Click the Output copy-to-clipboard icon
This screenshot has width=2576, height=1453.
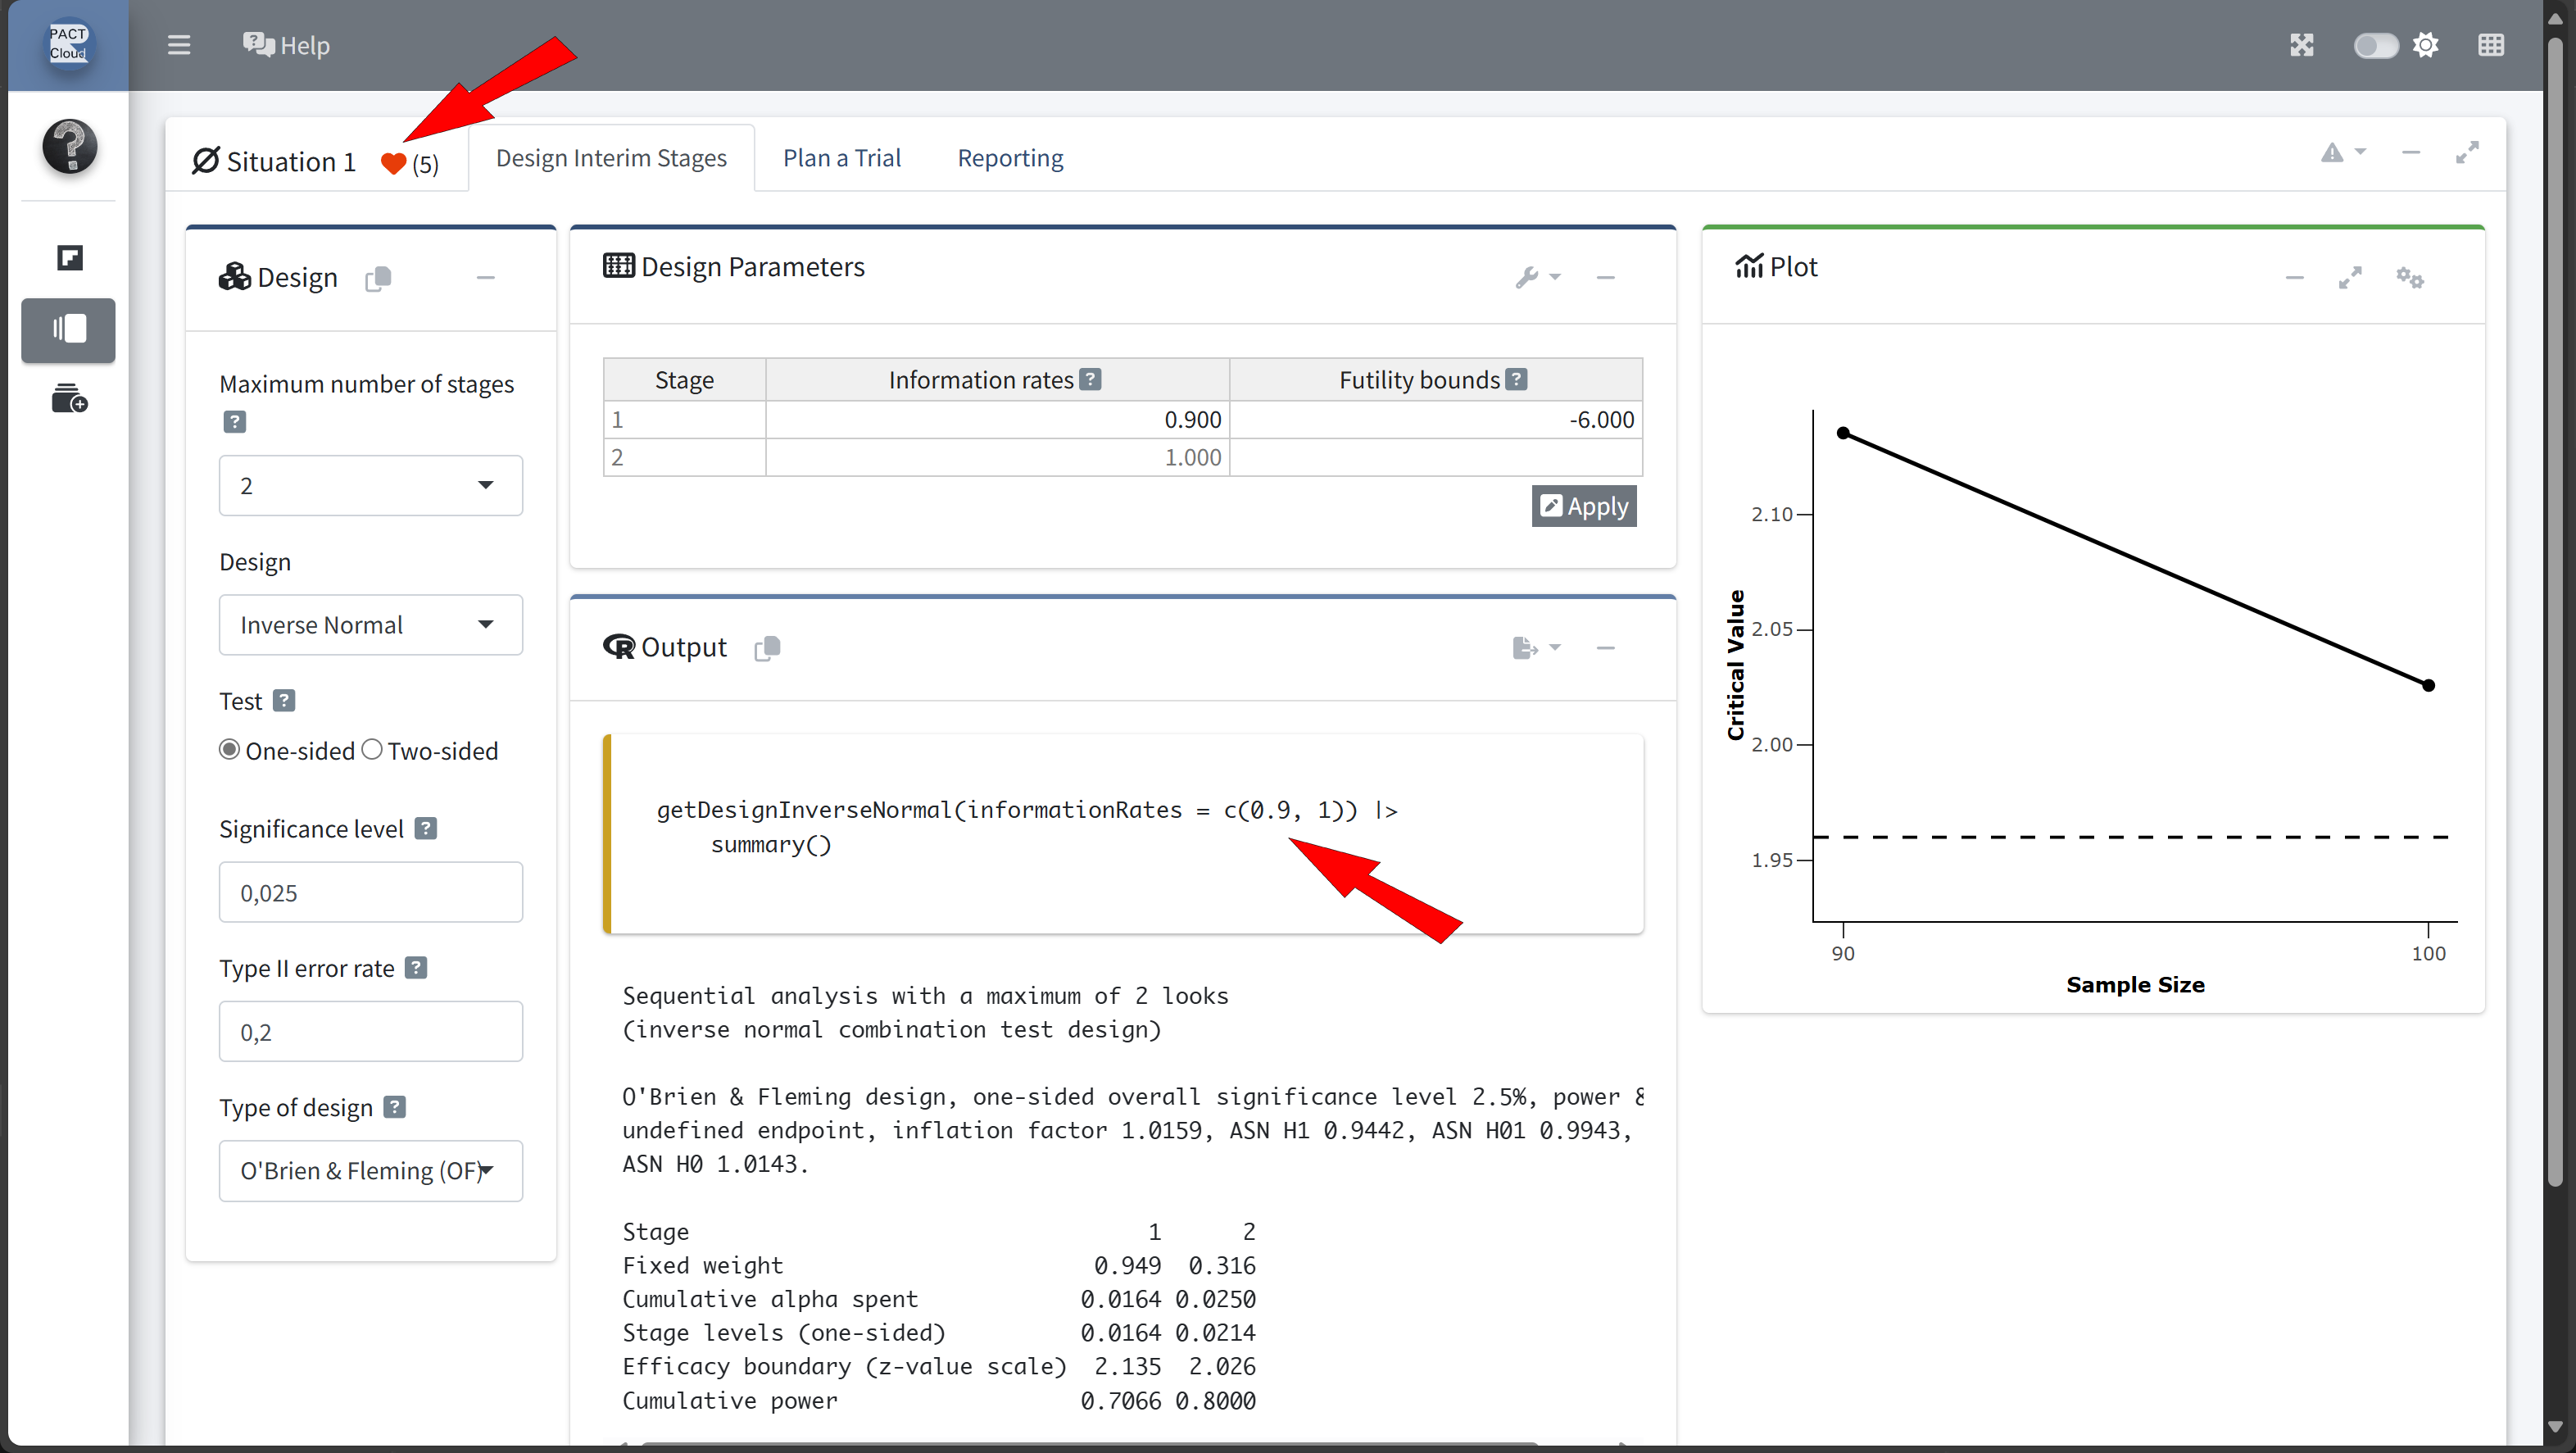coord(767,648)
